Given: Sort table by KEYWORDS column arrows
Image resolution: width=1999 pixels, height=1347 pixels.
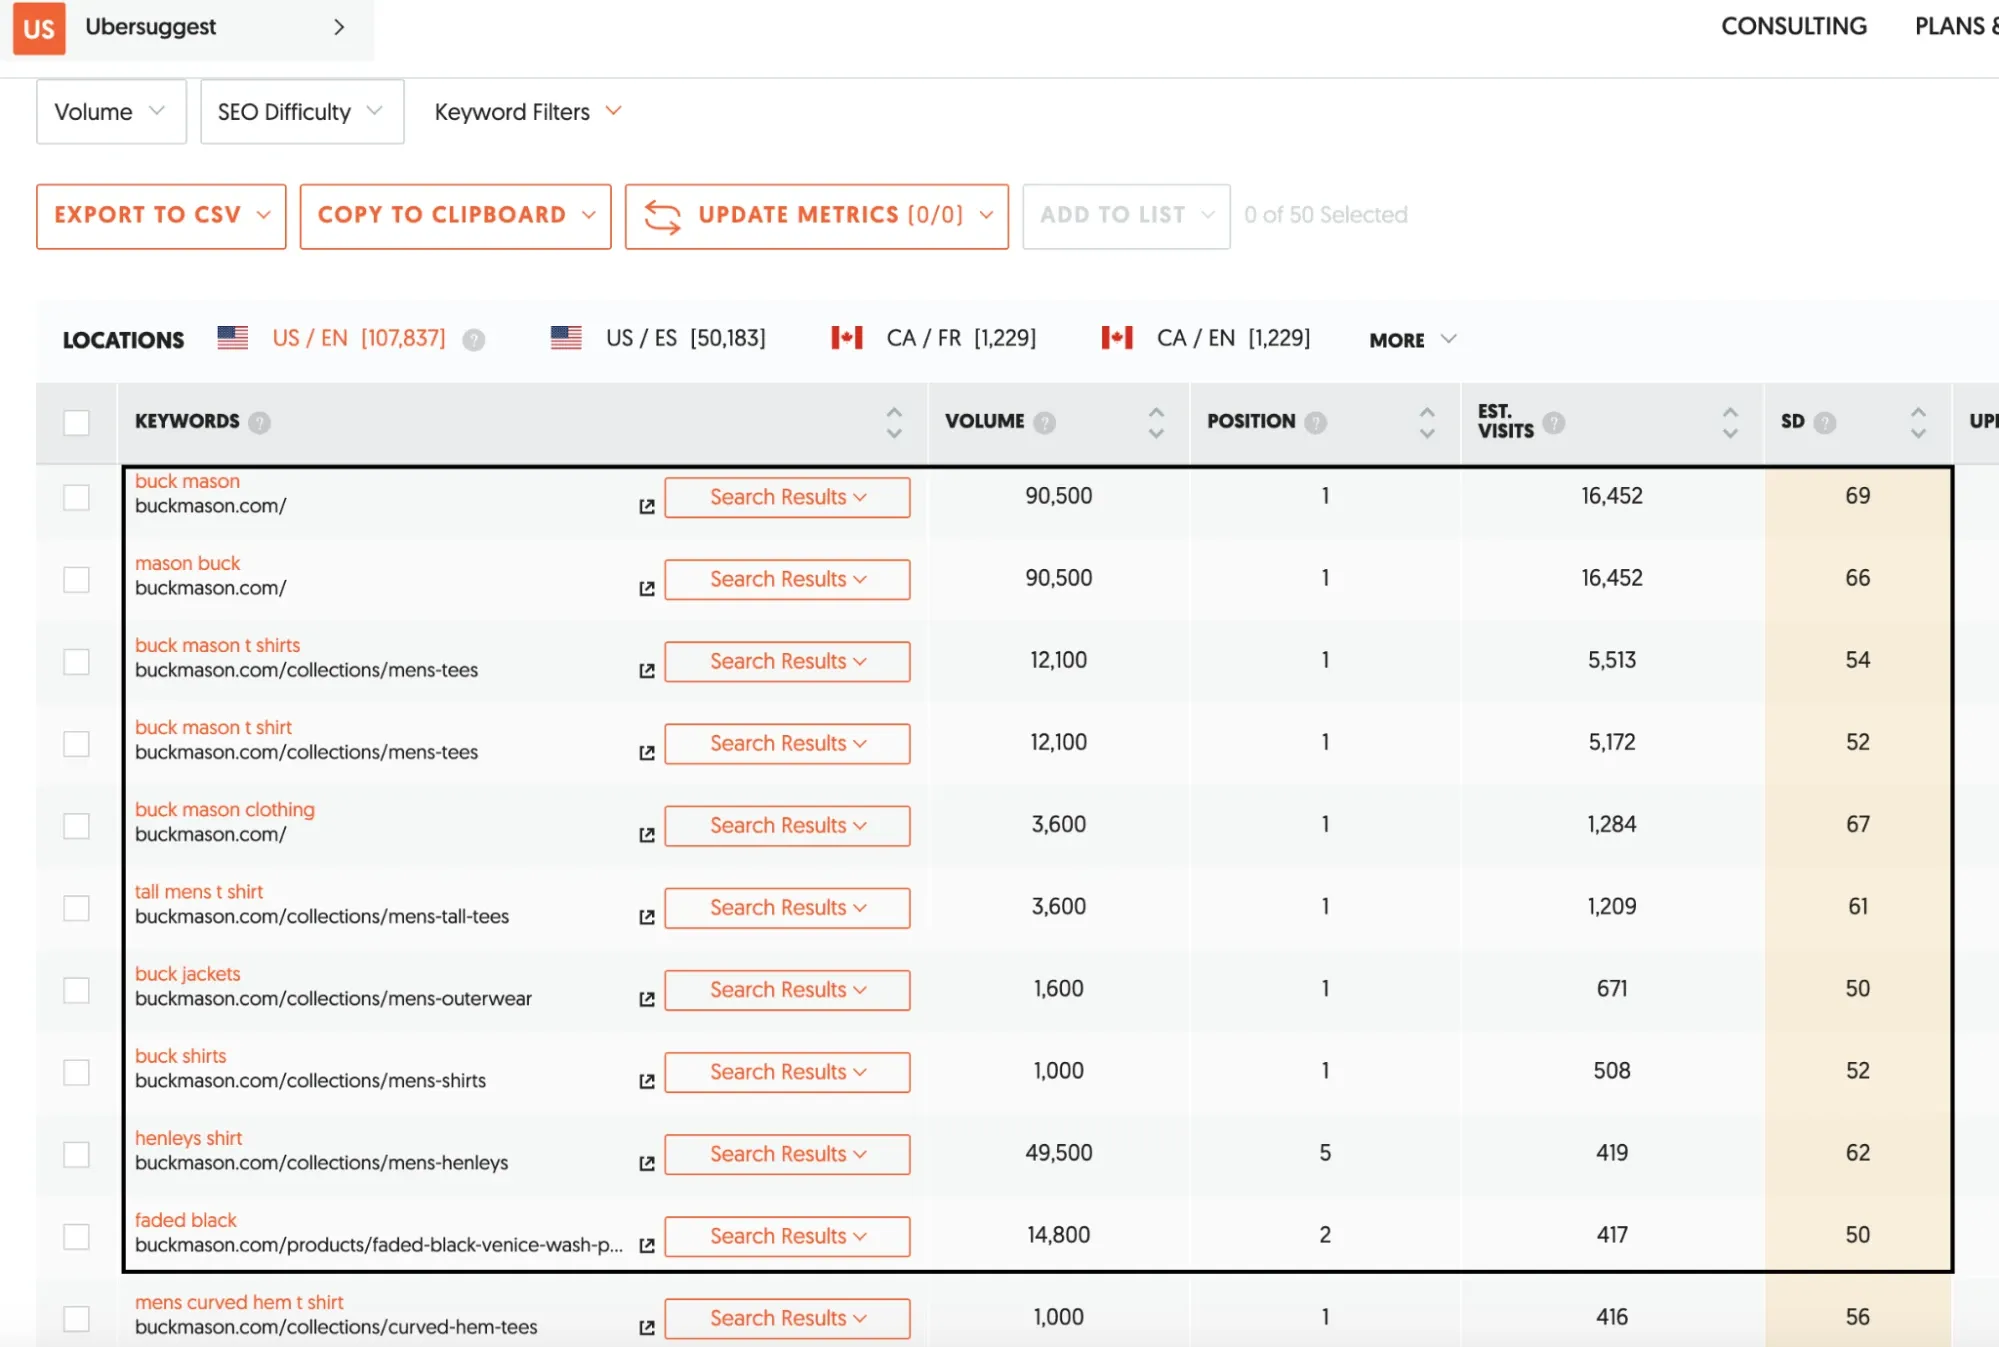Looking at the screenshot, I should pos(894,422).
